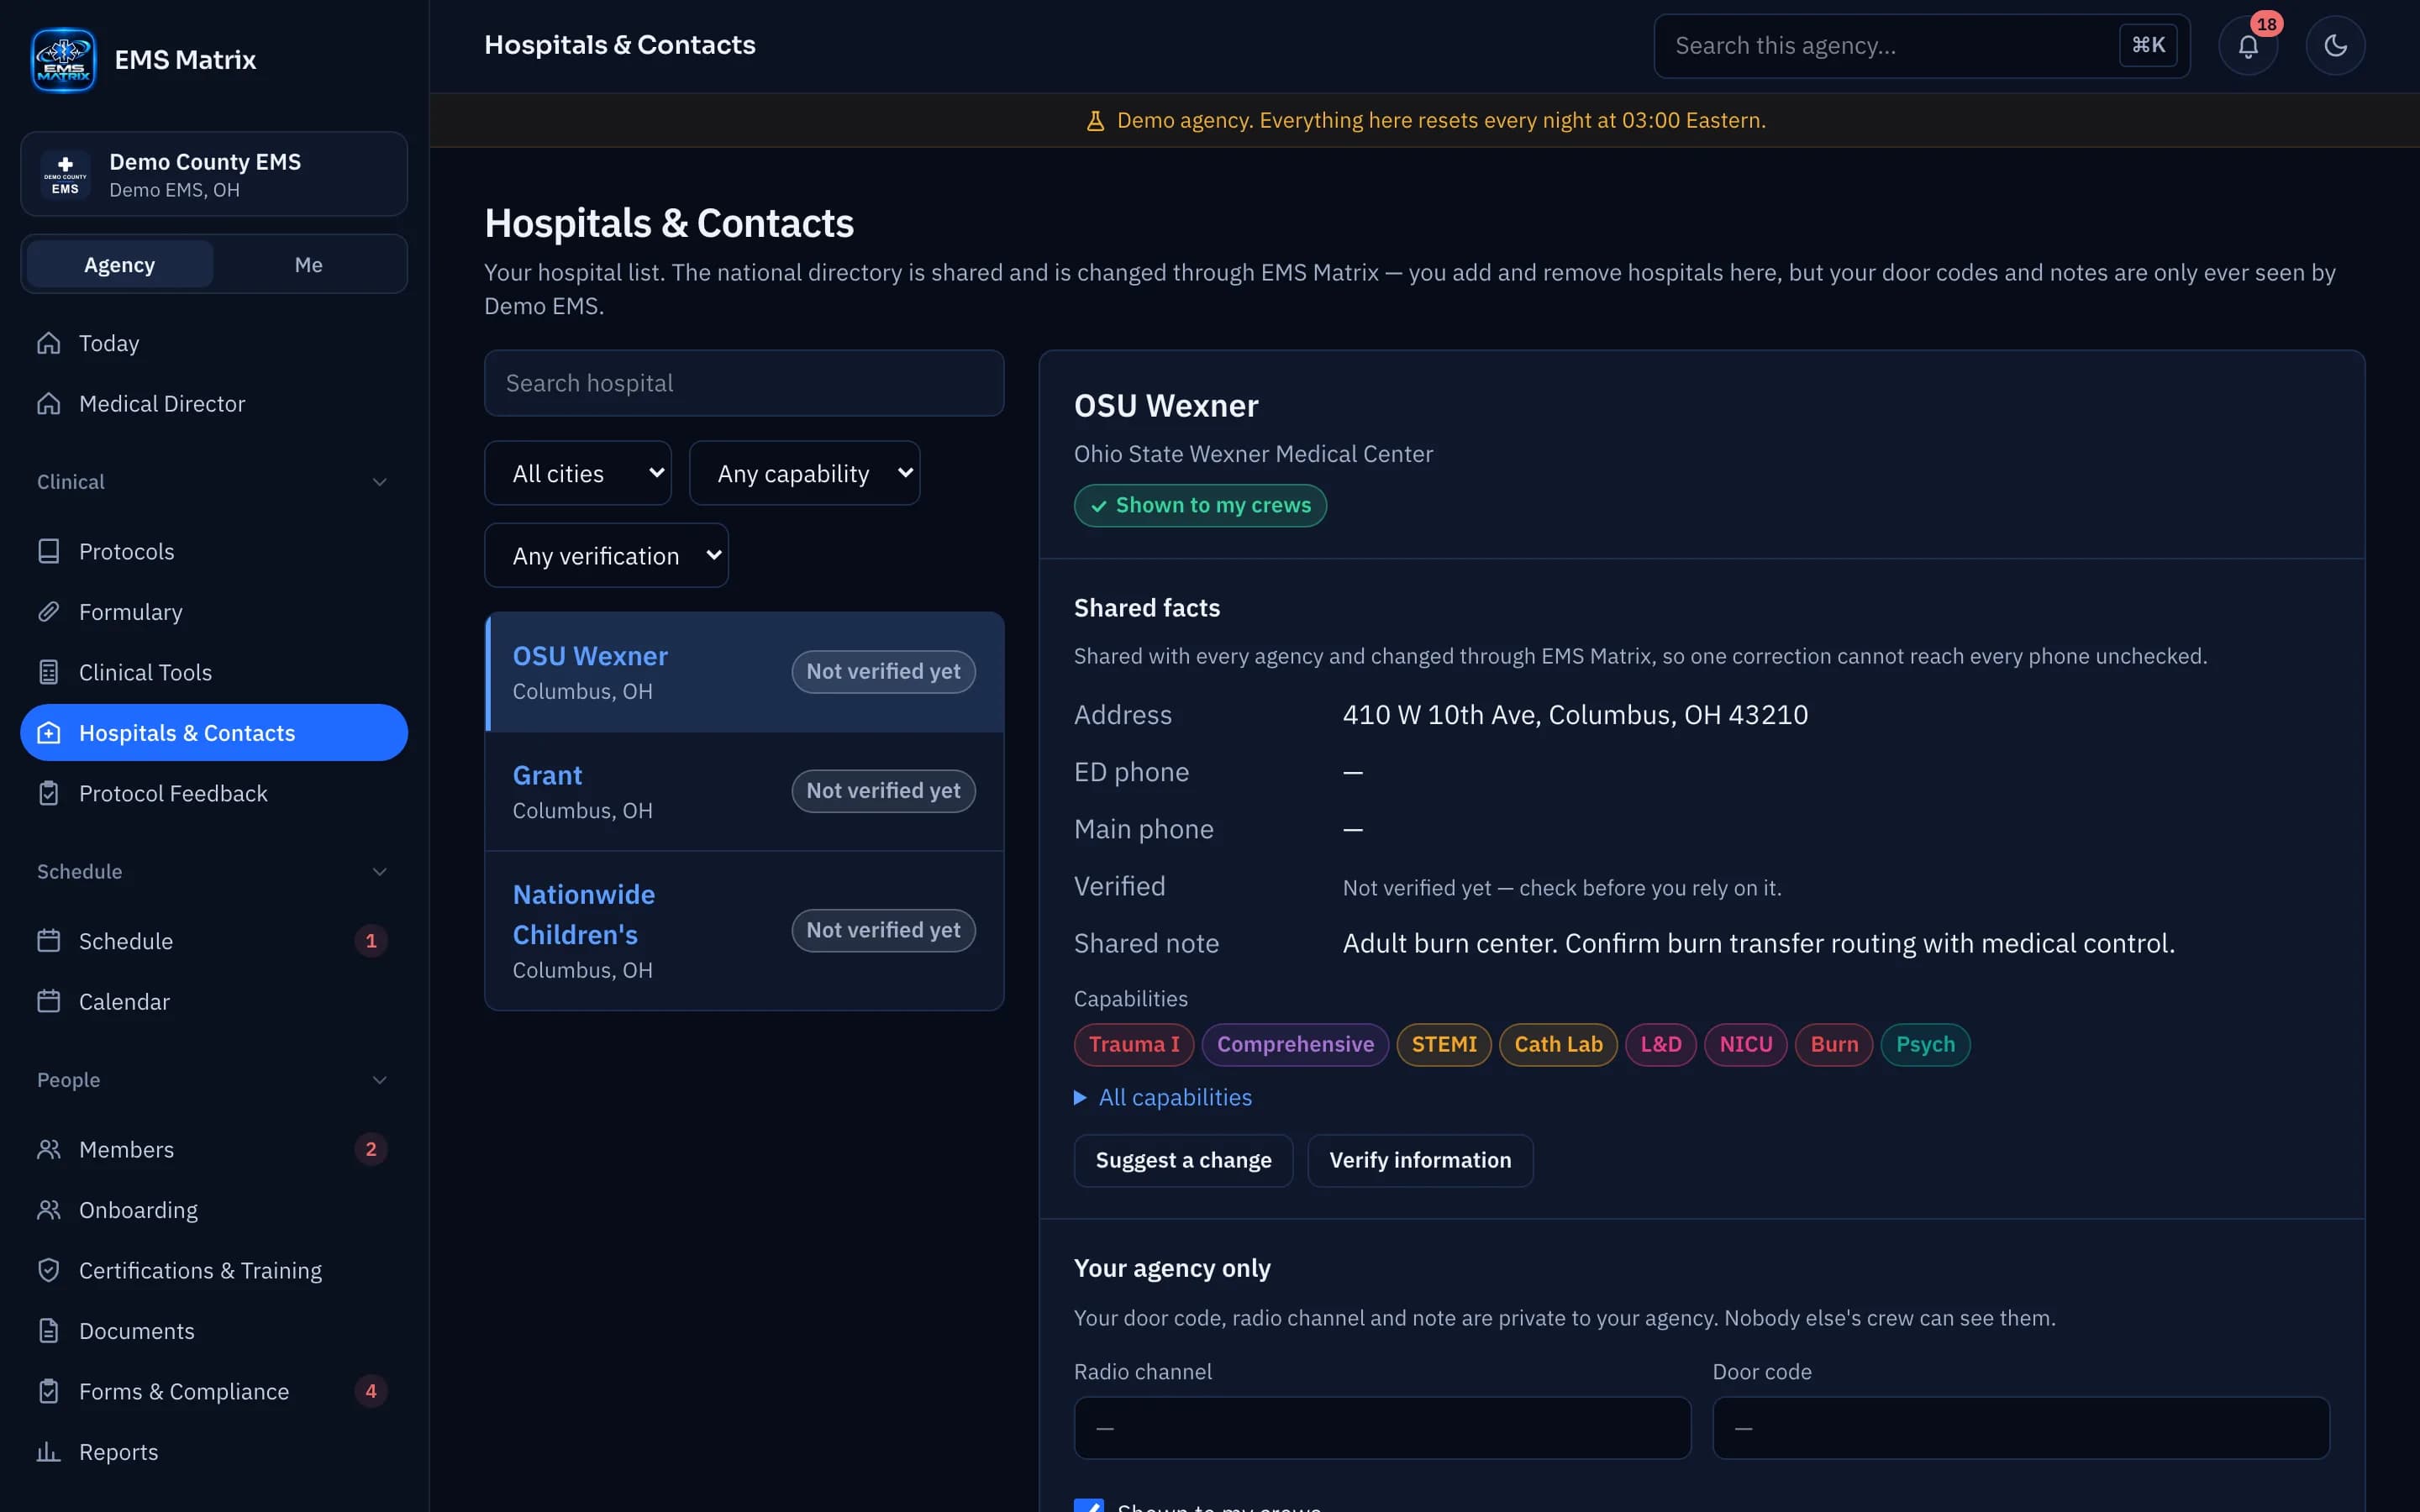The image size is (2420, 1512).
Task: Switch to Agency view
Action: tap(119, 265)
